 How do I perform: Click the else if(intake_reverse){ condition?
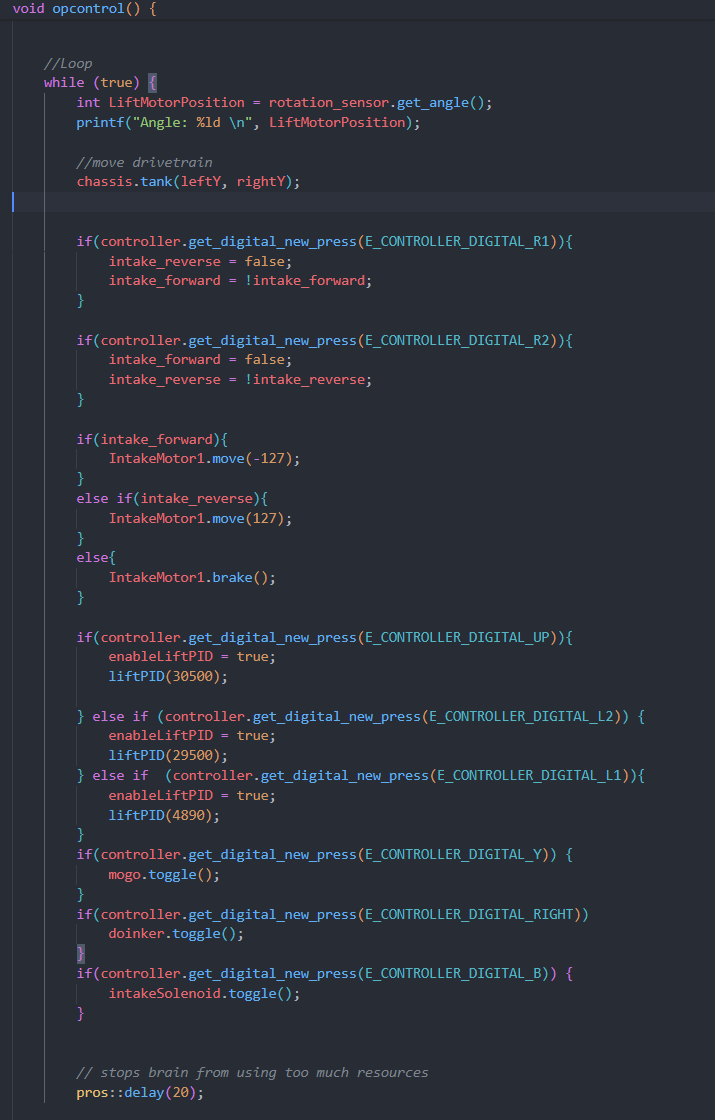coord(172,499)
